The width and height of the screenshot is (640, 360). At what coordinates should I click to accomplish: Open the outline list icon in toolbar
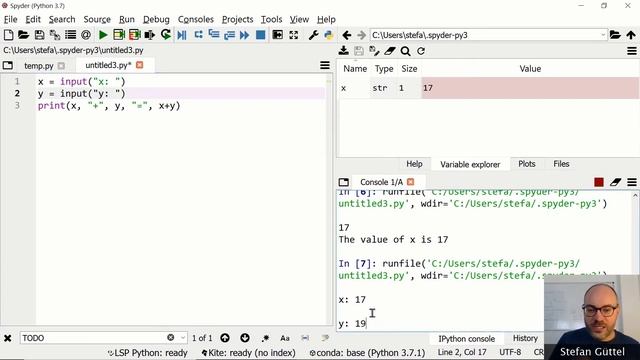70,35
